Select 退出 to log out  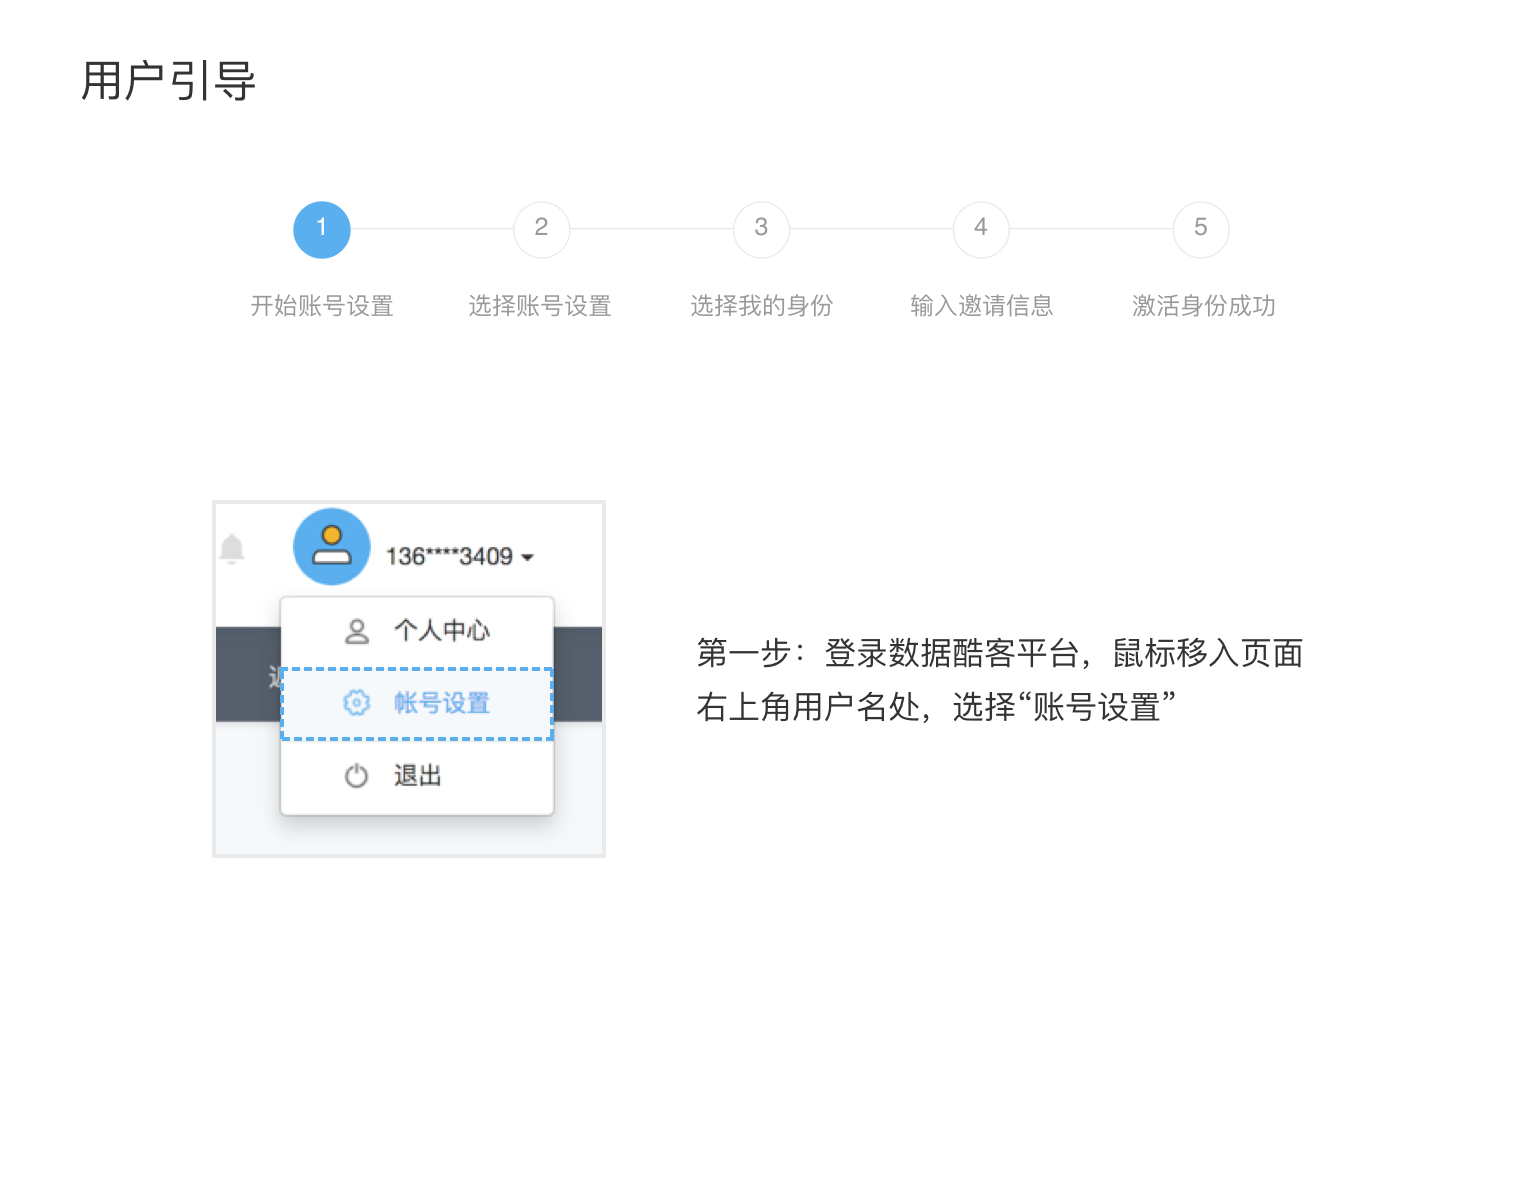[417, 776]
